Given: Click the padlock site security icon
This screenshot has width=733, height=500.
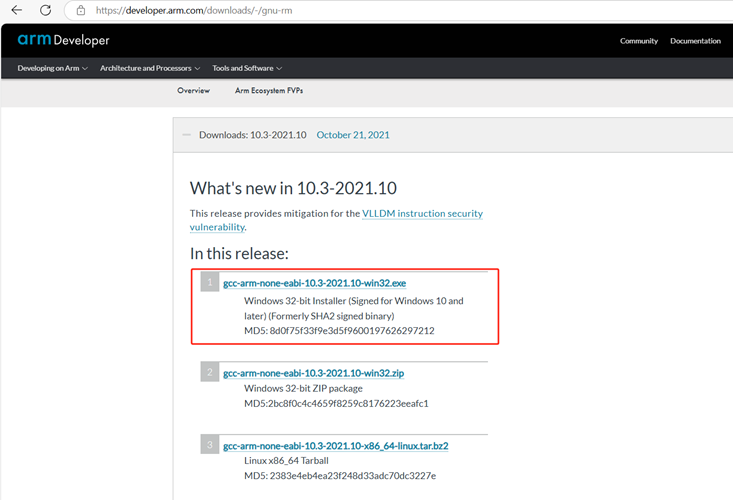Looking at the screenshot, I should coord(81,10).
